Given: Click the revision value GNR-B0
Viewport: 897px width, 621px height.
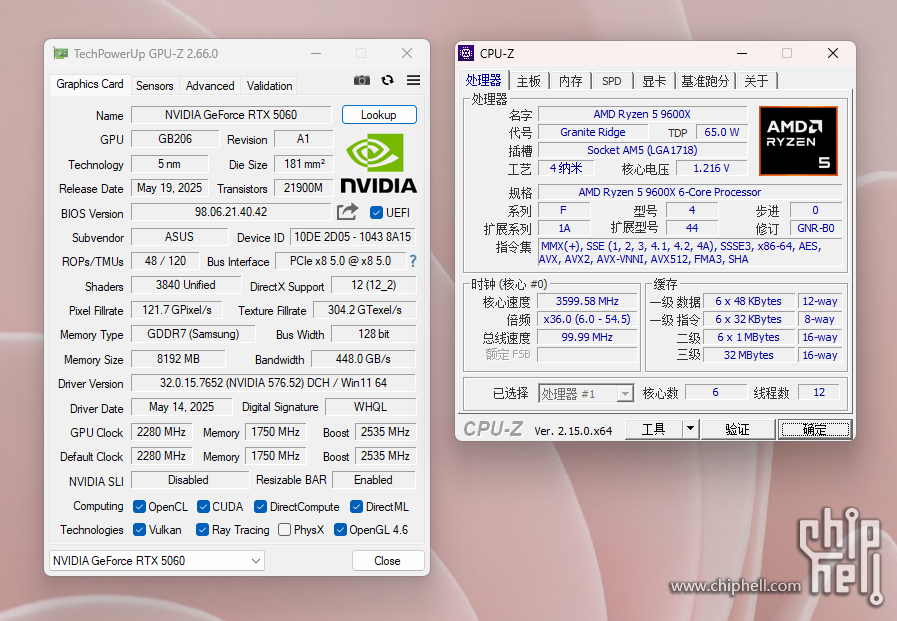Looking at the screenshot, I should (816, 228).
